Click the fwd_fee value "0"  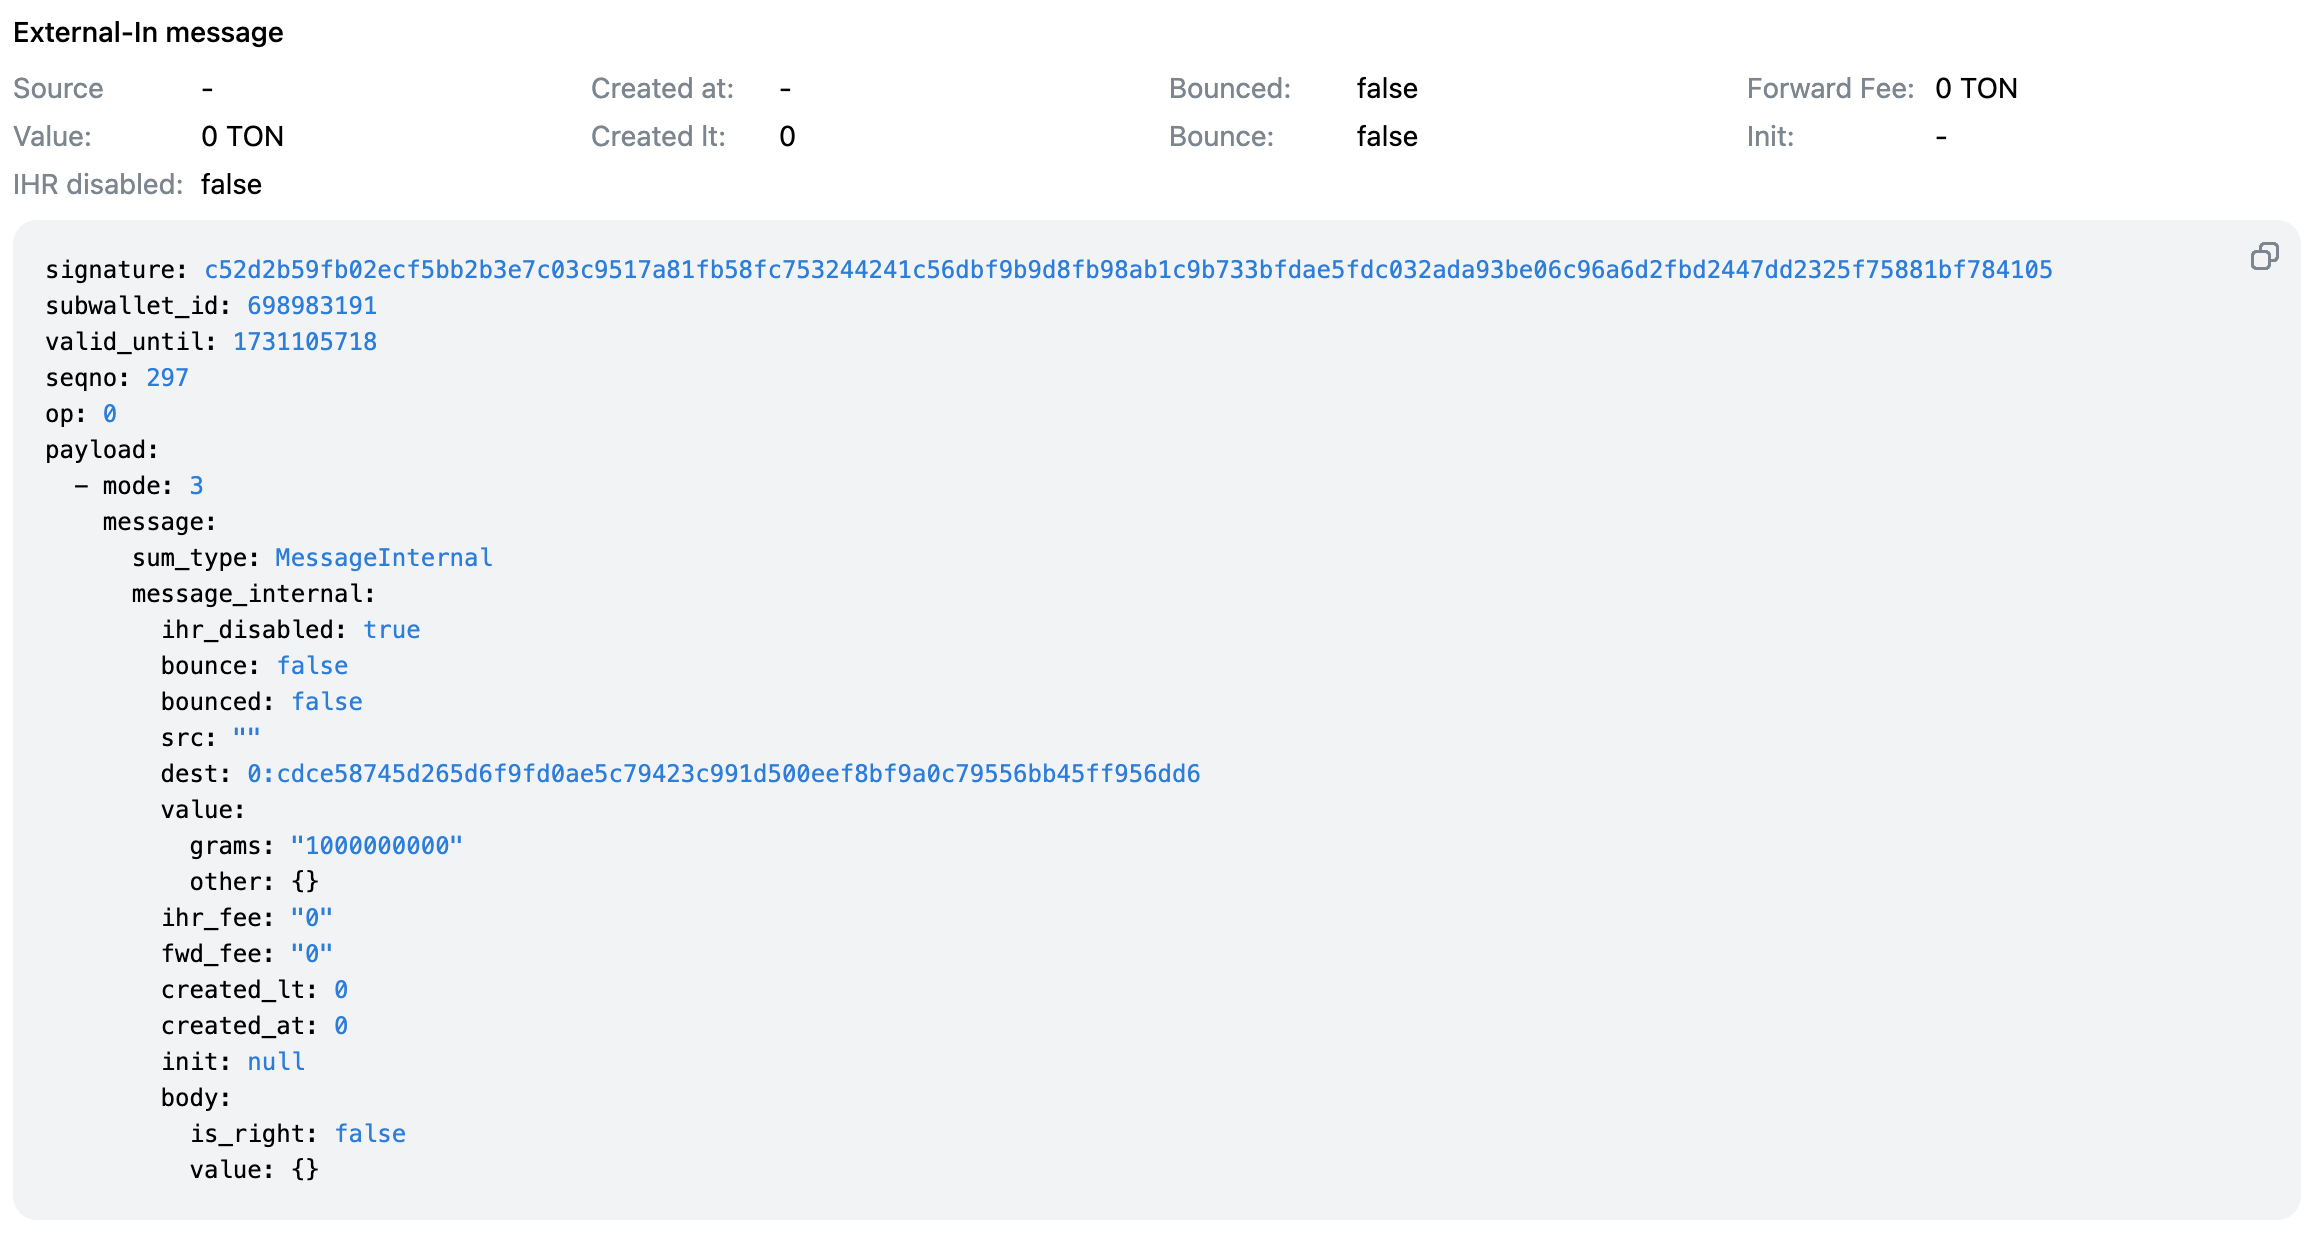click(x=311, y=953)
